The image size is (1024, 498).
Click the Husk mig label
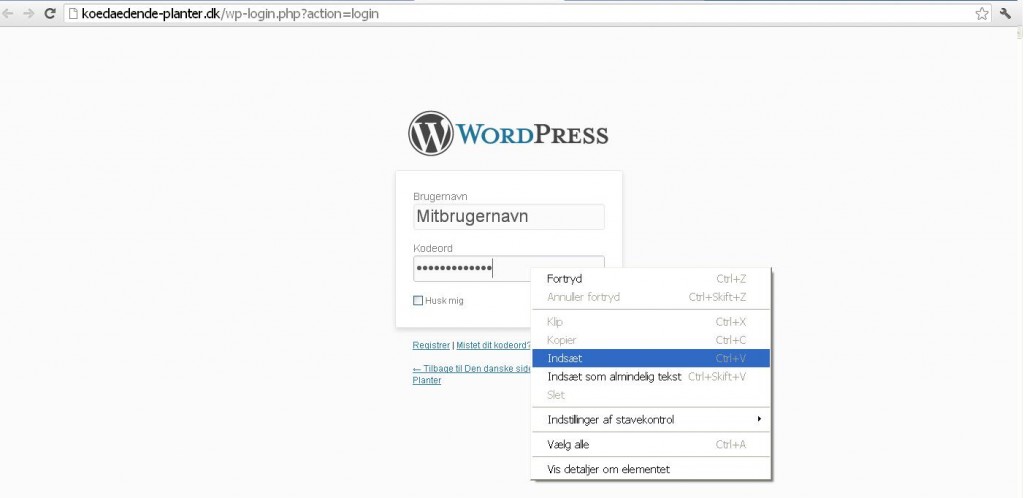tap(444, 301)
